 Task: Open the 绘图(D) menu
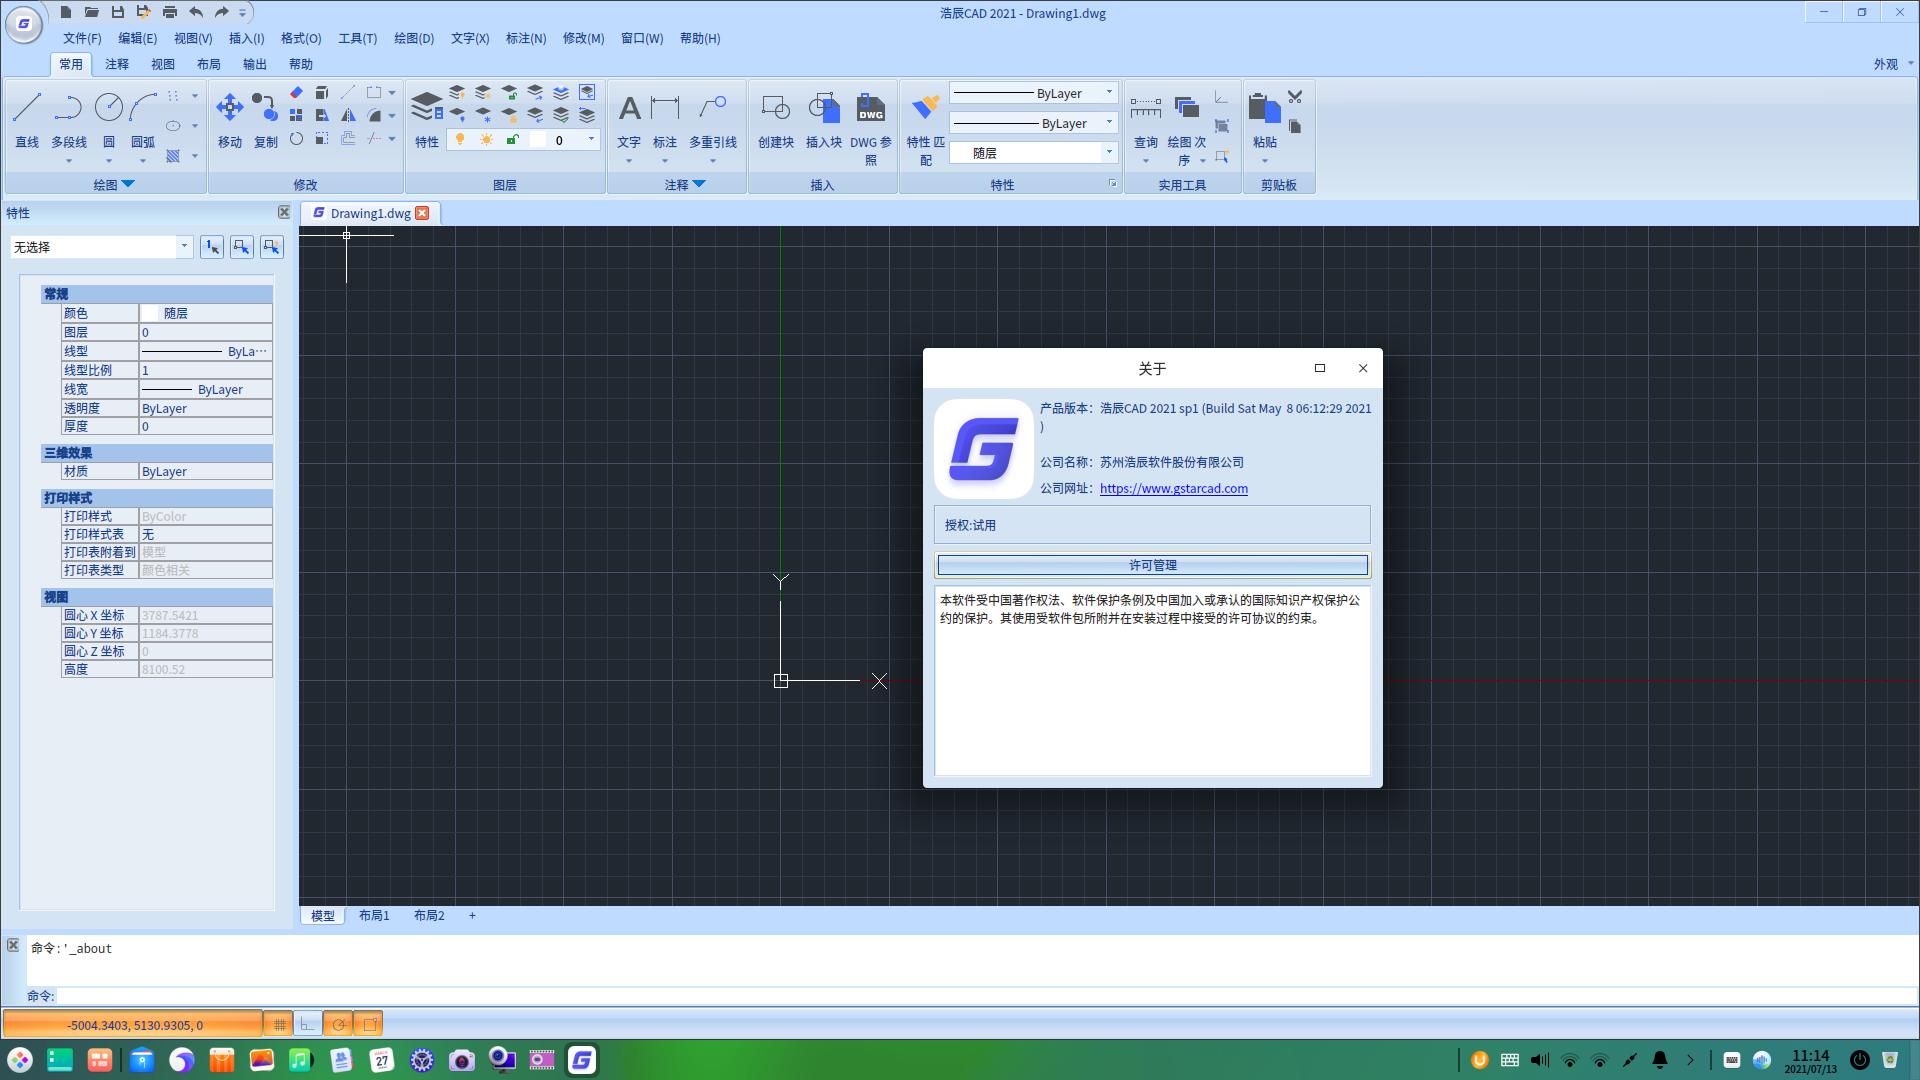[x=414, y=38]
